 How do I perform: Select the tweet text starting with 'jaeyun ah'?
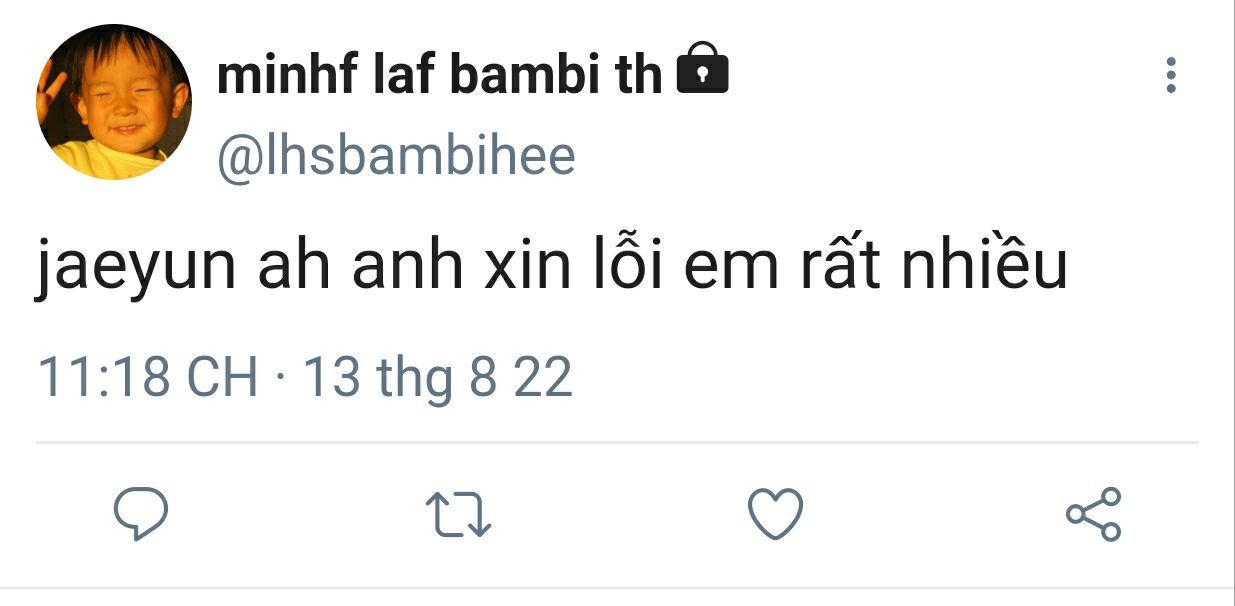pyautogui.click(x=552, y=267)
